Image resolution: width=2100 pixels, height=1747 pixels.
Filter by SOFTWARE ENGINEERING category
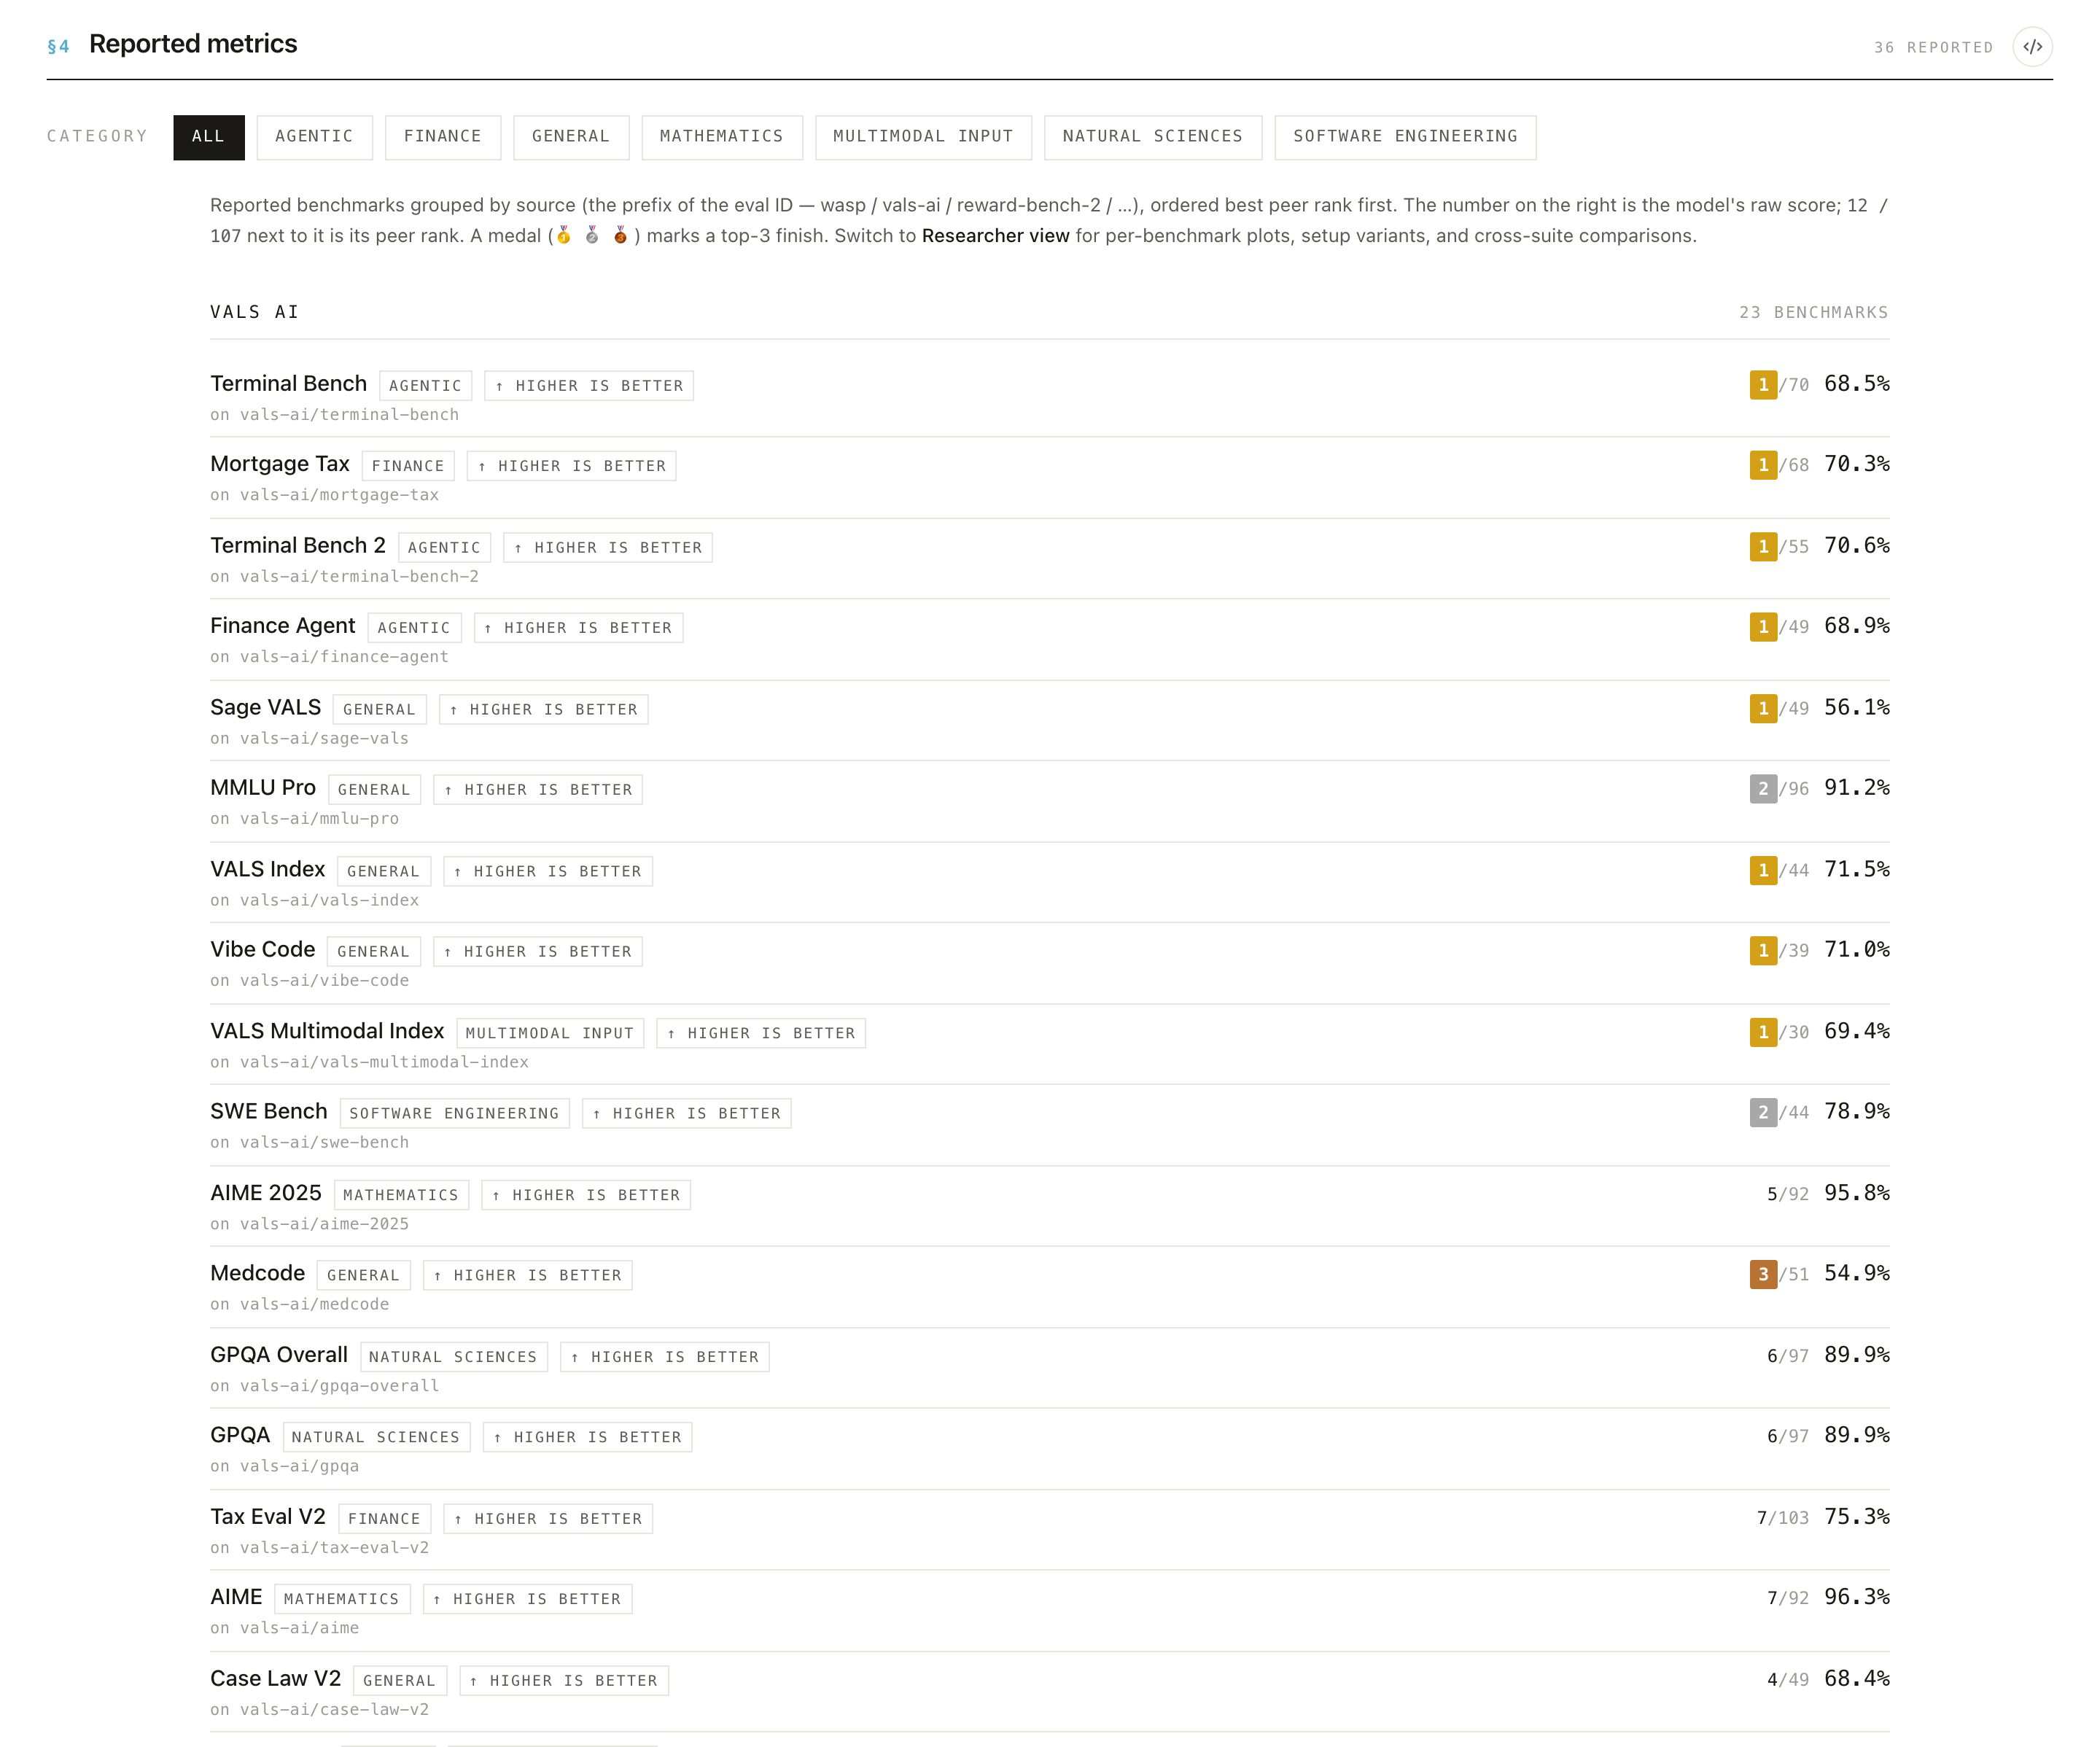point(1405,136)
